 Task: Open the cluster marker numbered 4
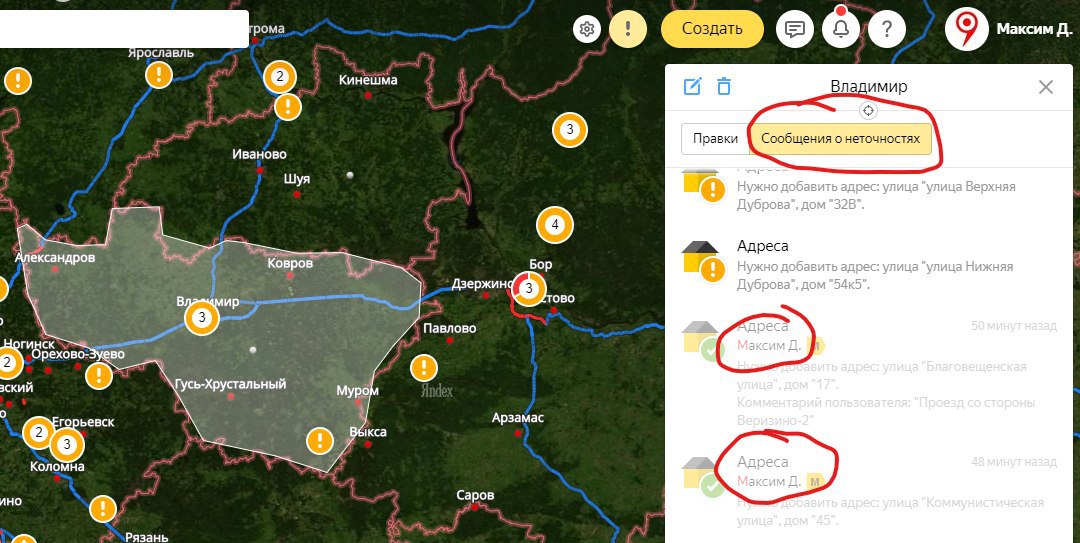(x=555, y=225)
